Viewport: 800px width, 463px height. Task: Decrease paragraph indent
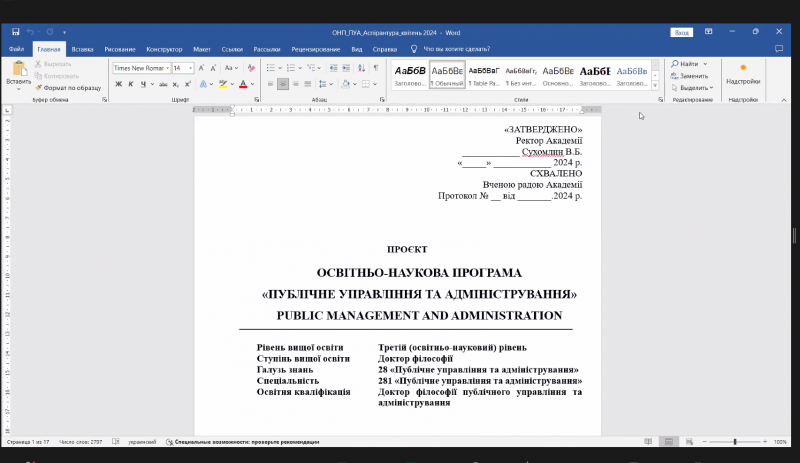click(x=334, y=68)
